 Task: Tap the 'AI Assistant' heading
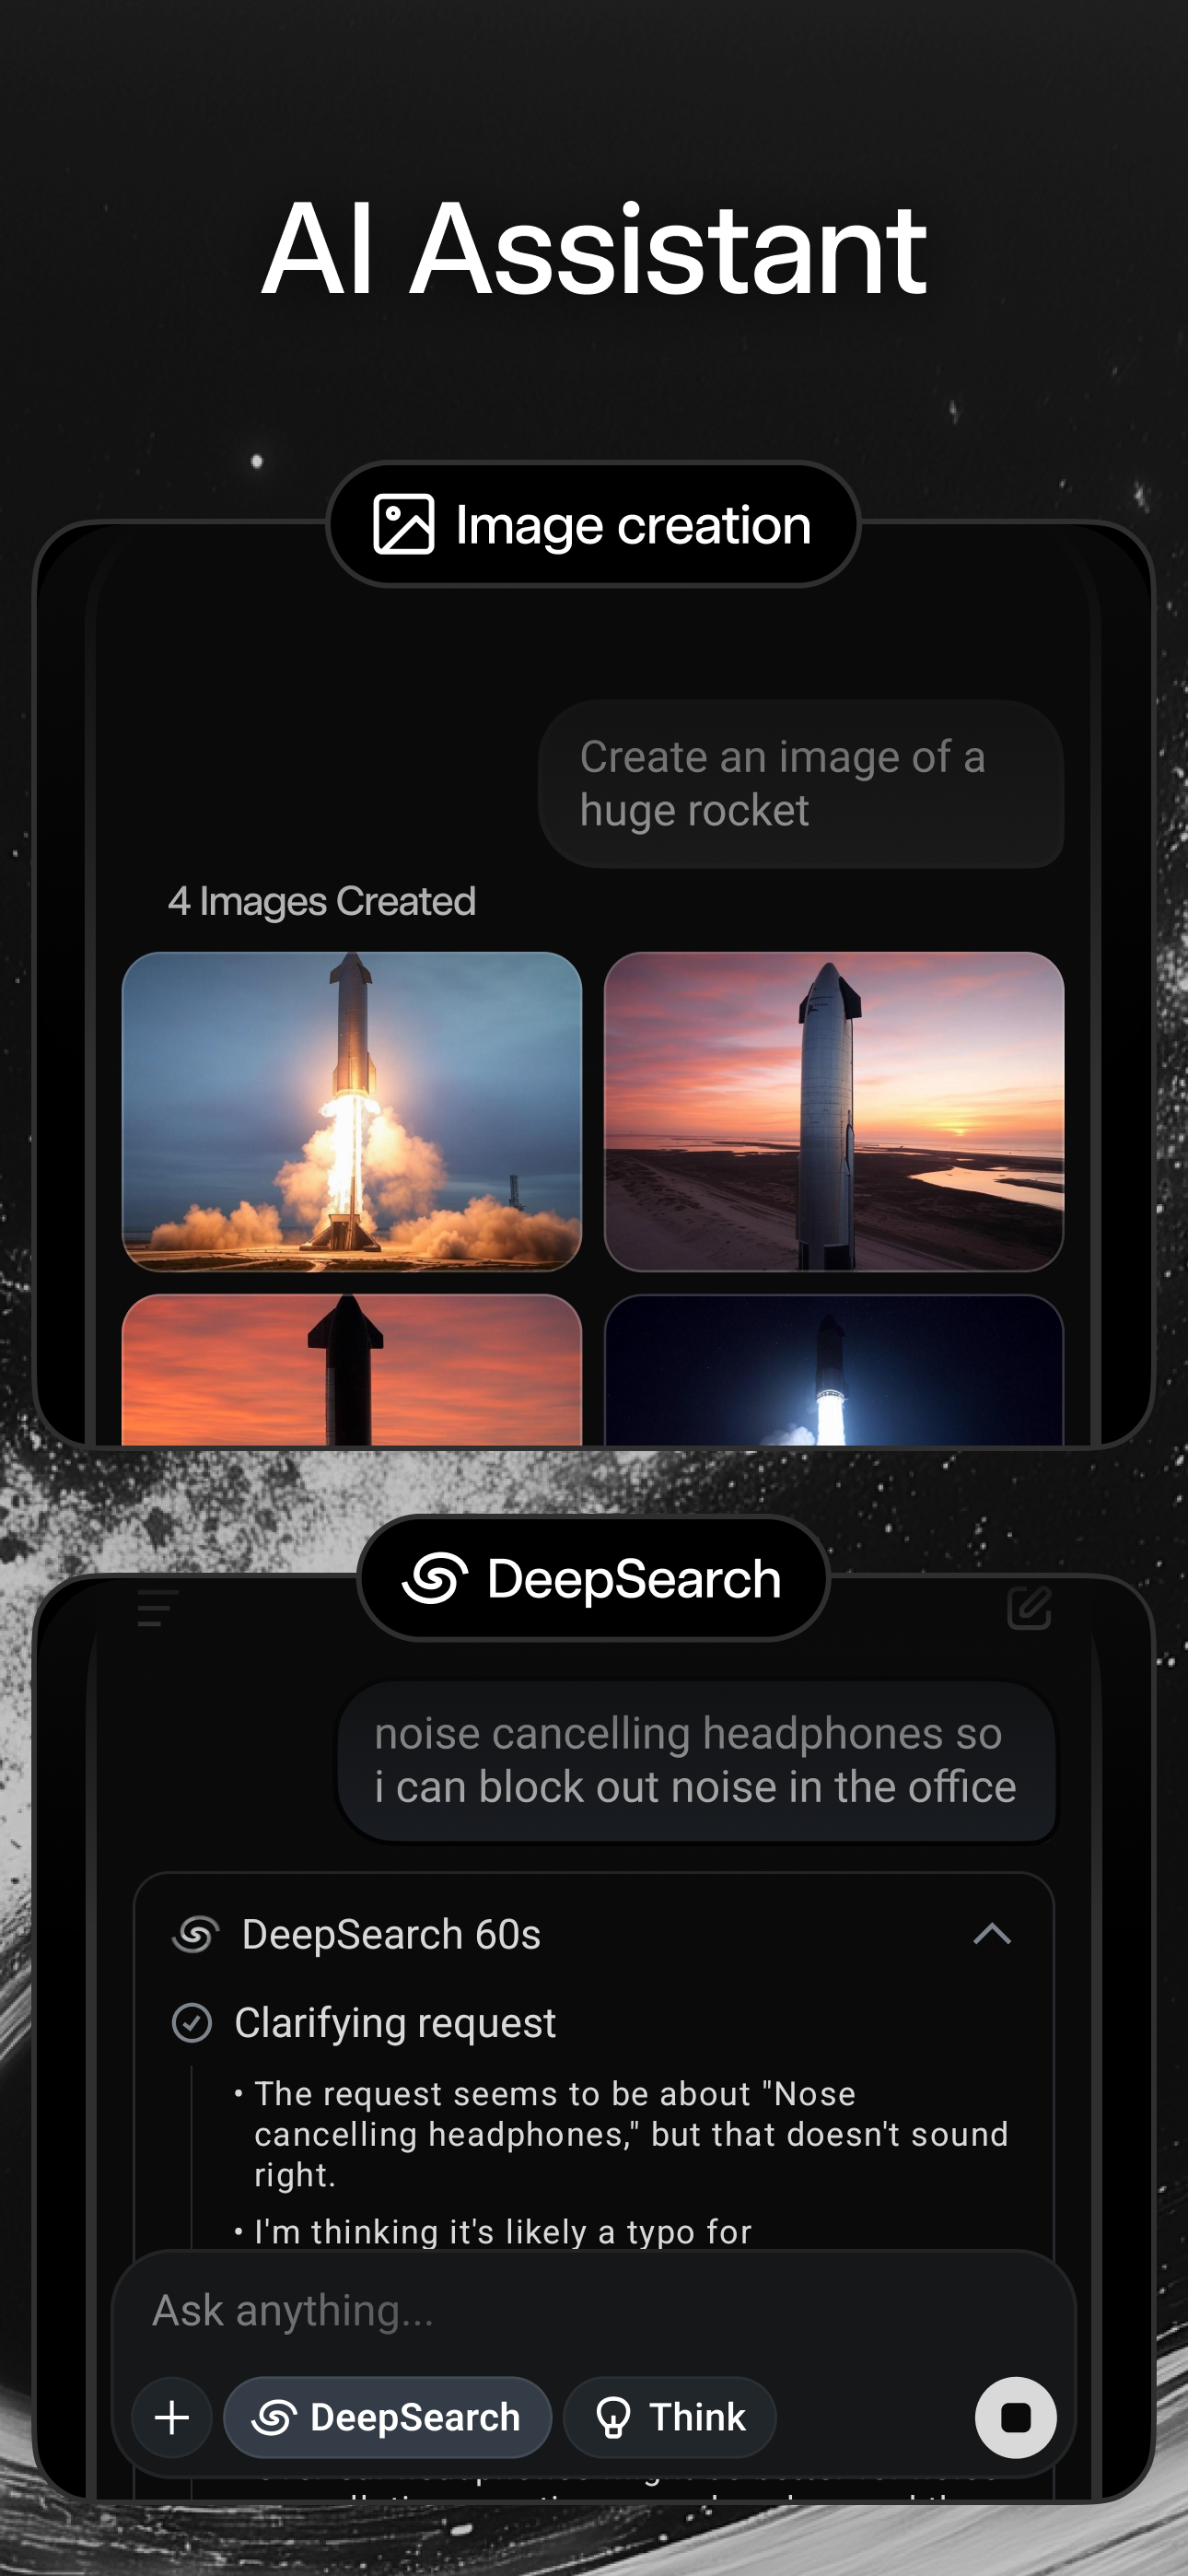(x=594, y=248)
